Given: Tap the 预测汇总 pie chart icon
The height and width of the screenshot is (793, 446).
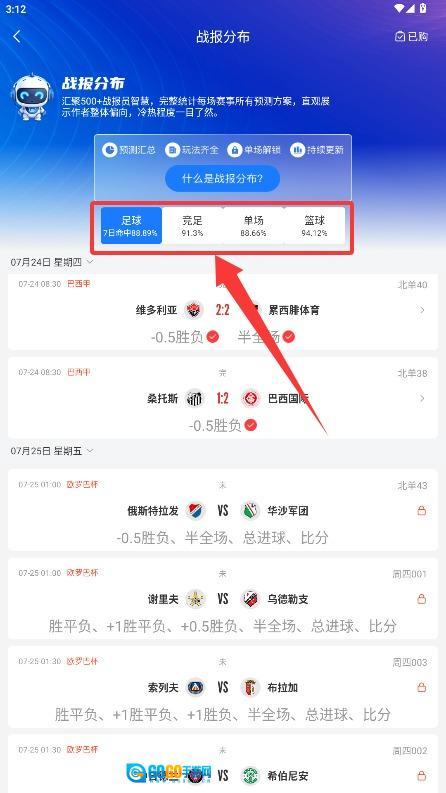Looking at the screenshot, I should (x=110, y=150).
